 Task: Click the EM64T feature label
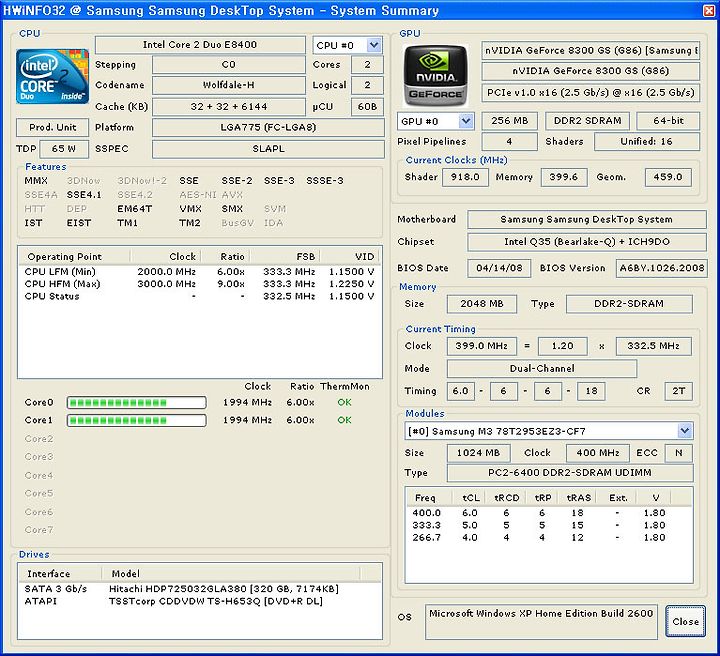pyautogui.click(x=135, y=208)
